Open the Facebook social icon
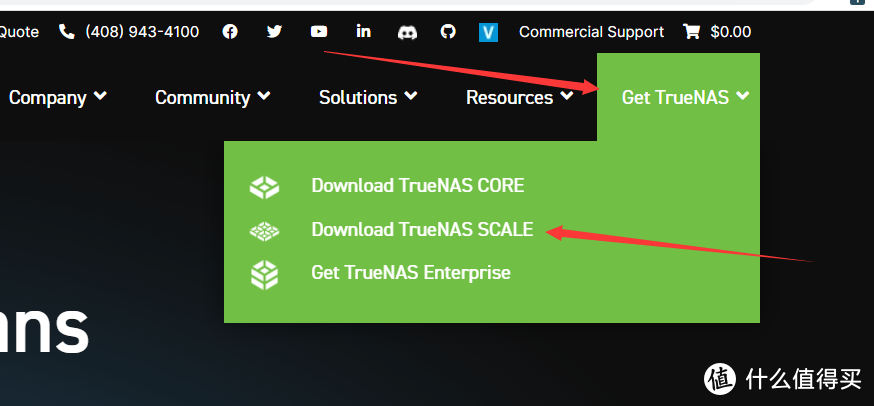The height and width of the screenshot is (406, 874). pyautogui.click(x=230, y=32)
